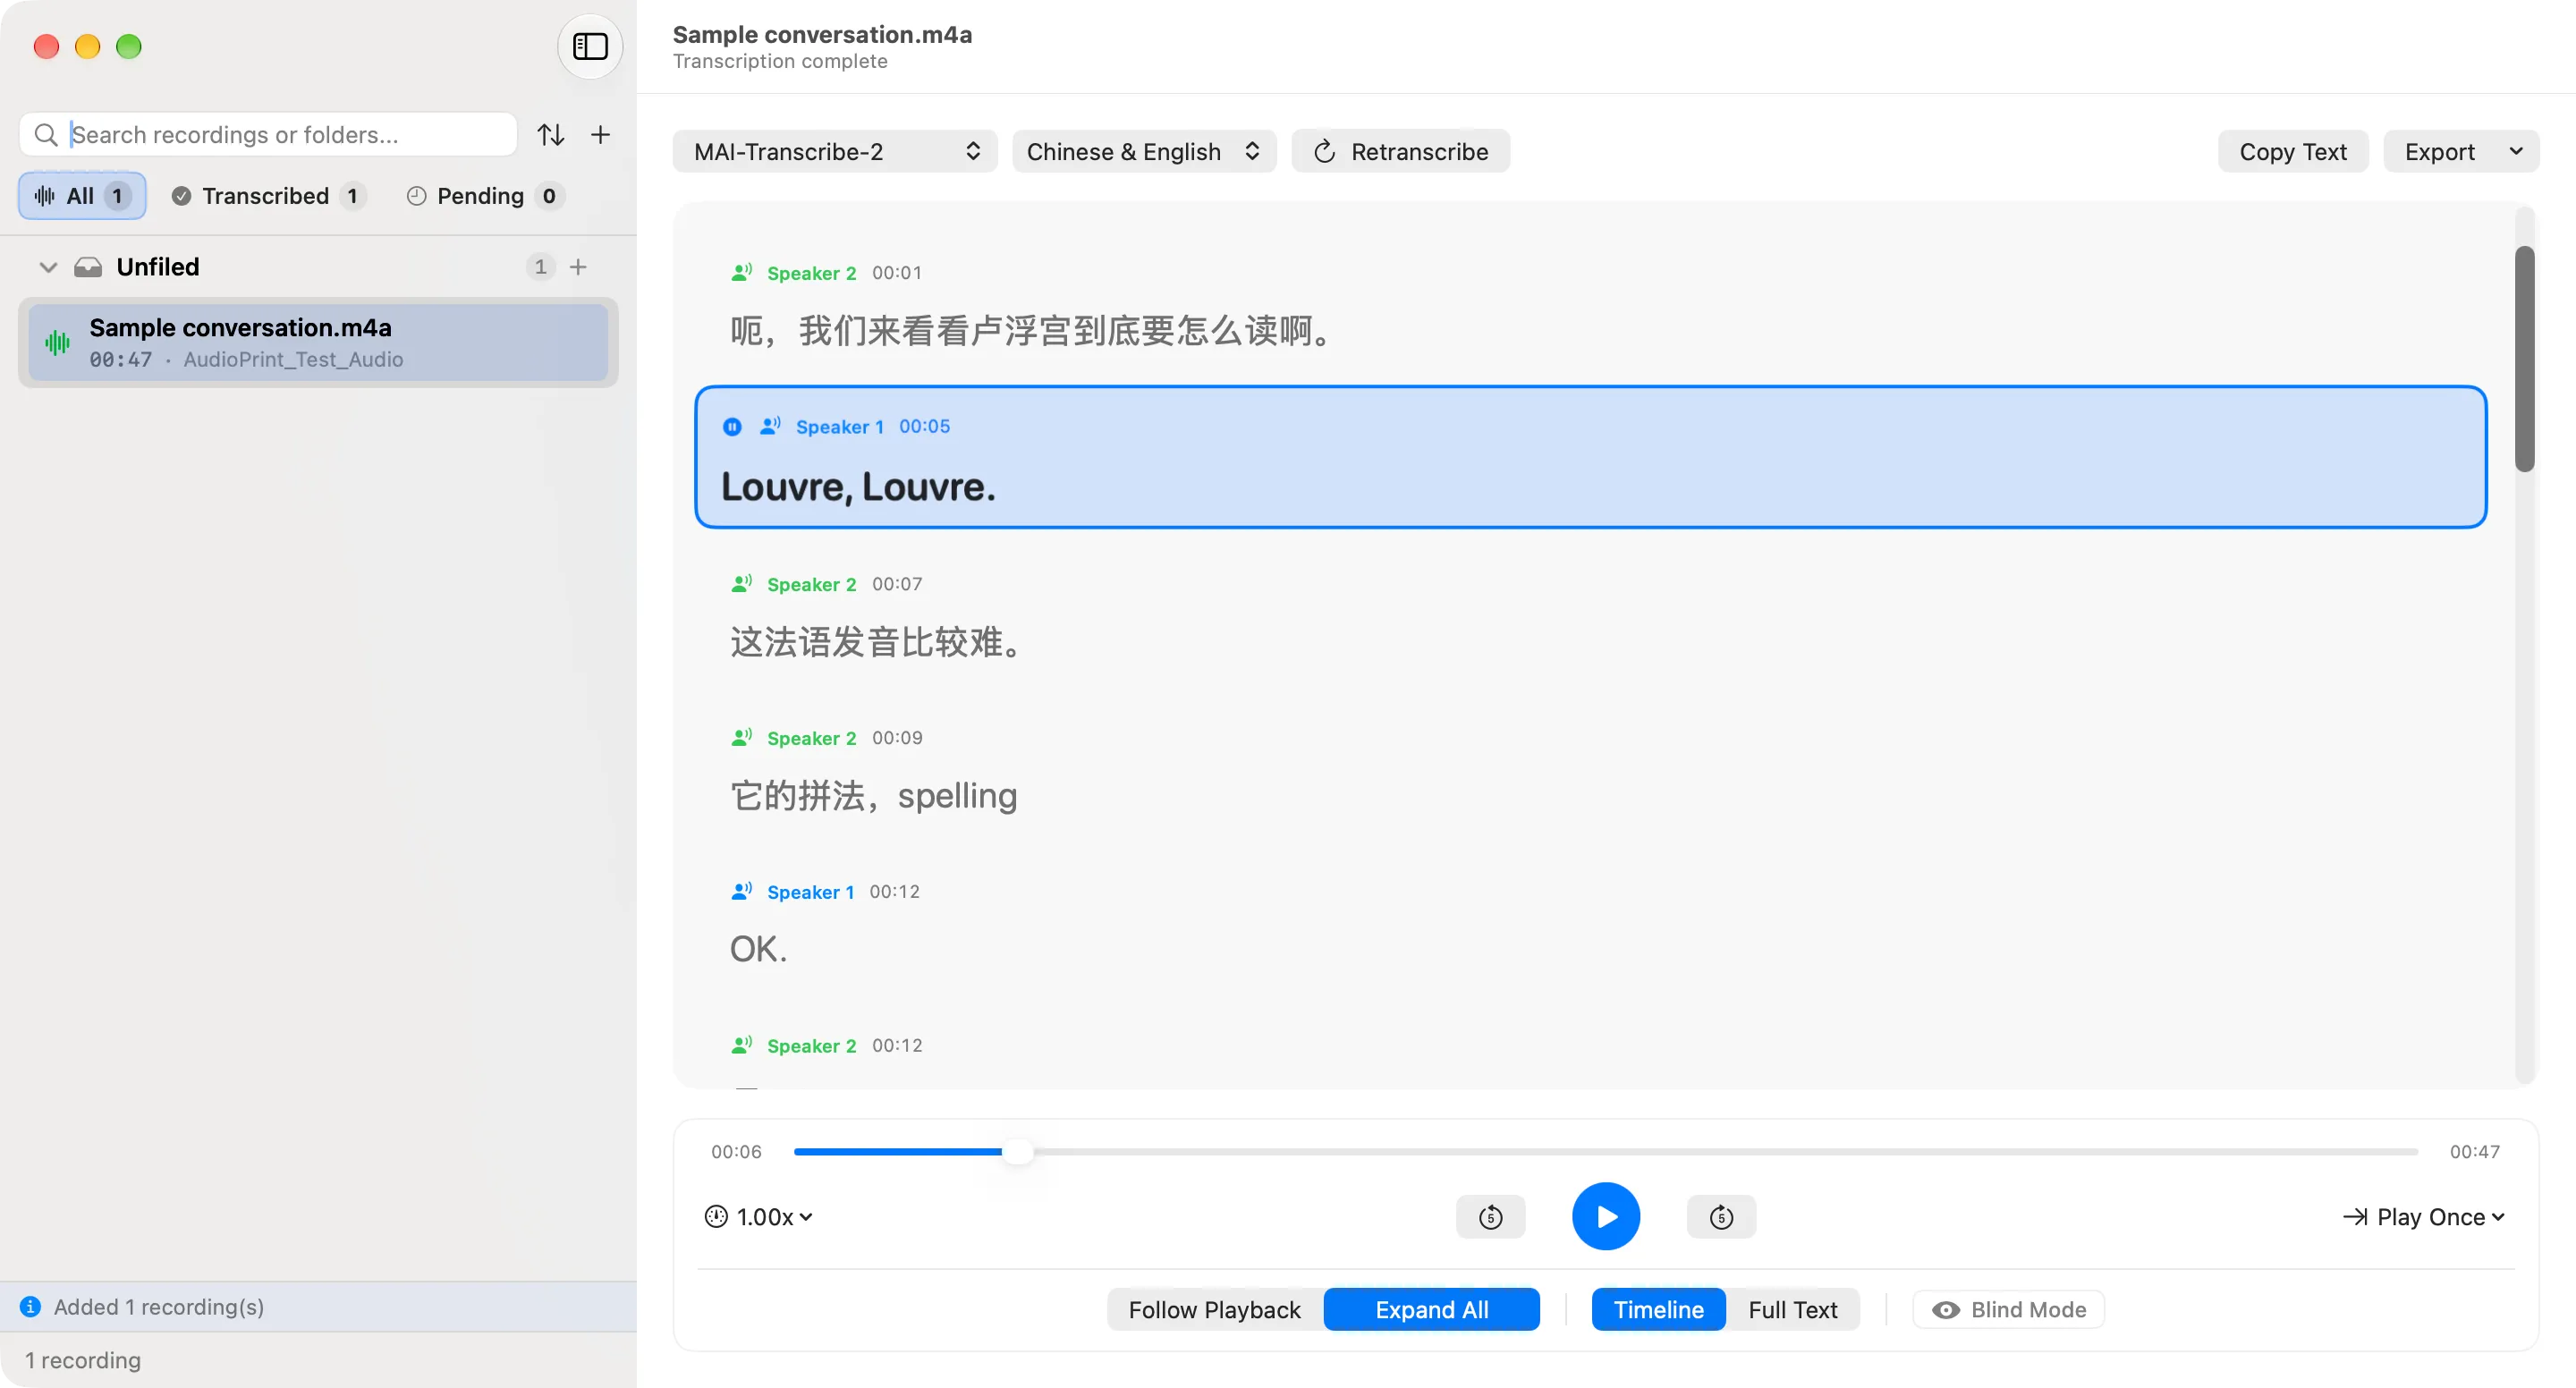This screenshot has height=1388, width=2576.
Task: Click the pause icon in the Speaker 1 00:05 segment
Action: (x=732, y=427)
